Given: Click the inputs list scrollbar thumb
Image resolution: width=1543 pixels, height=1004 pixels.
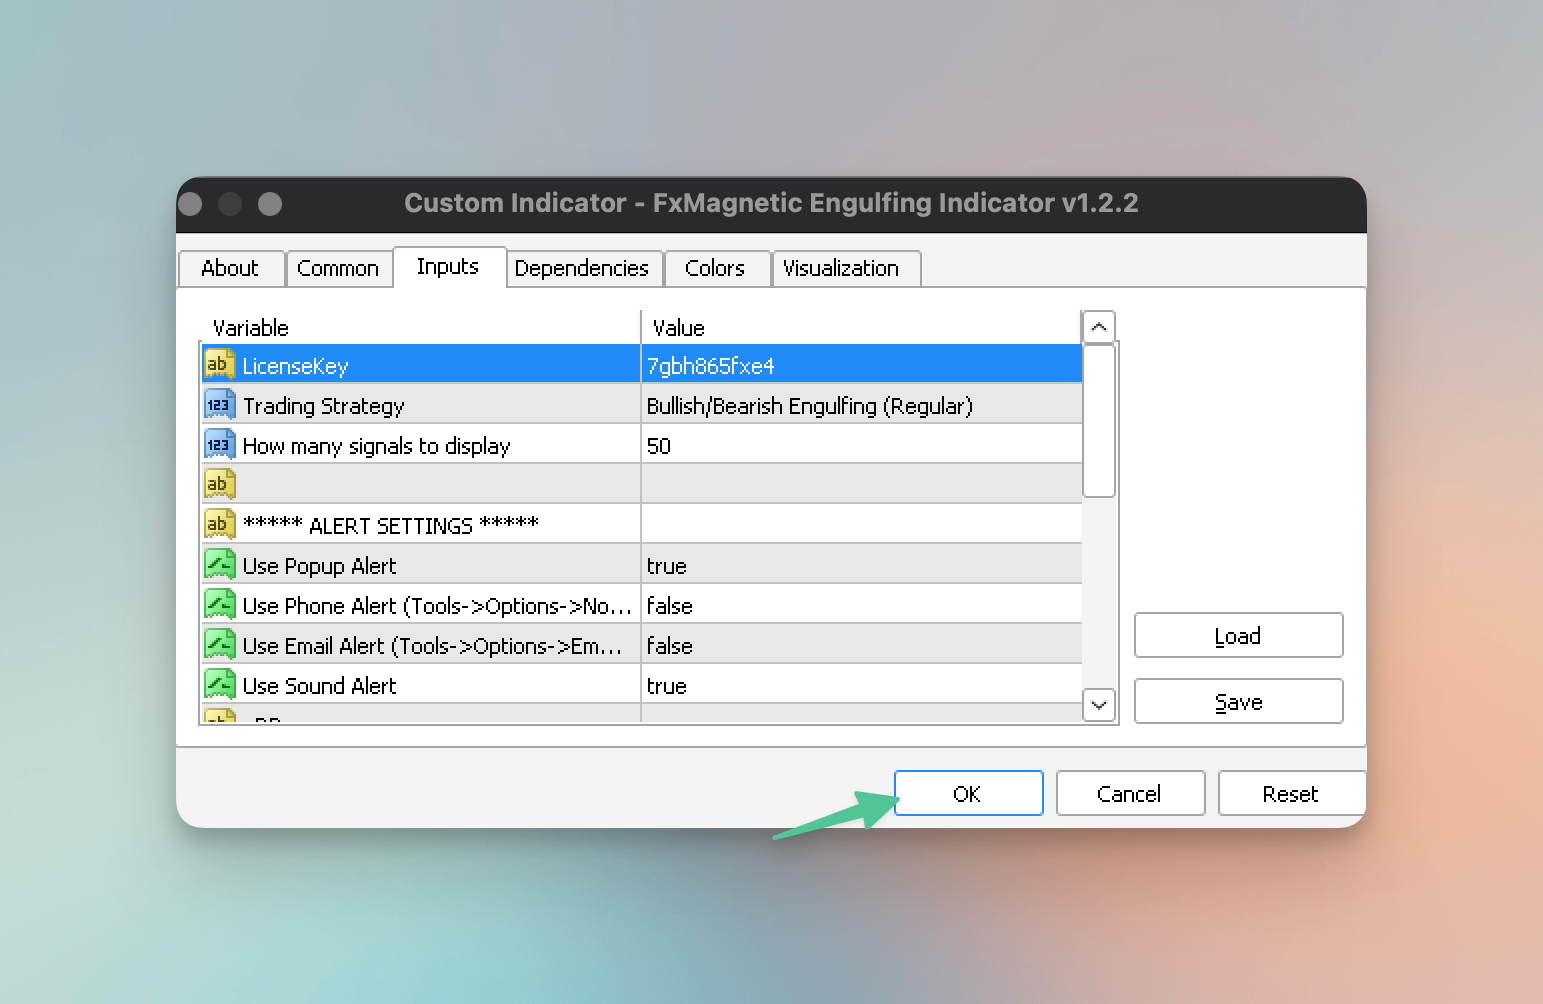Looking at the screenshot, I should coord(1099,420).
